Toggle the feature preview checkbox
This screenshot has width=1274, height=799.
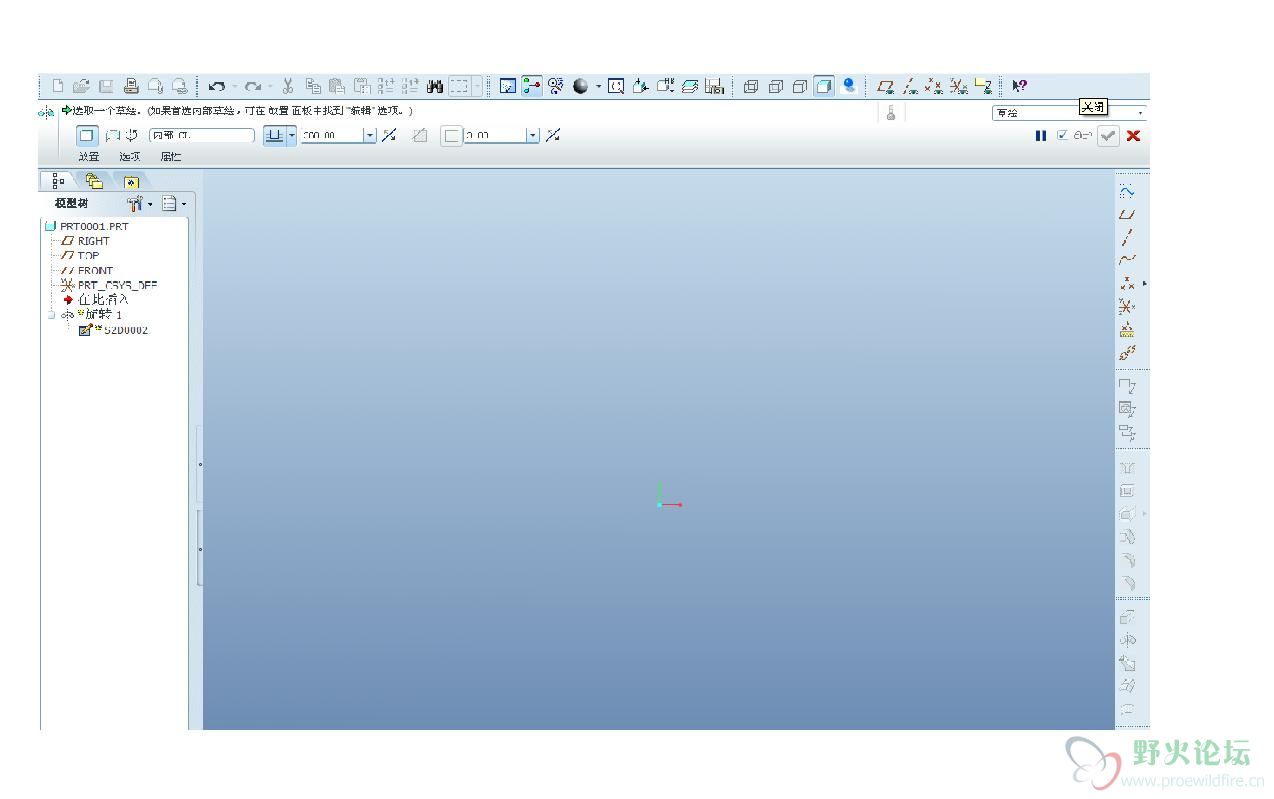1062,135
